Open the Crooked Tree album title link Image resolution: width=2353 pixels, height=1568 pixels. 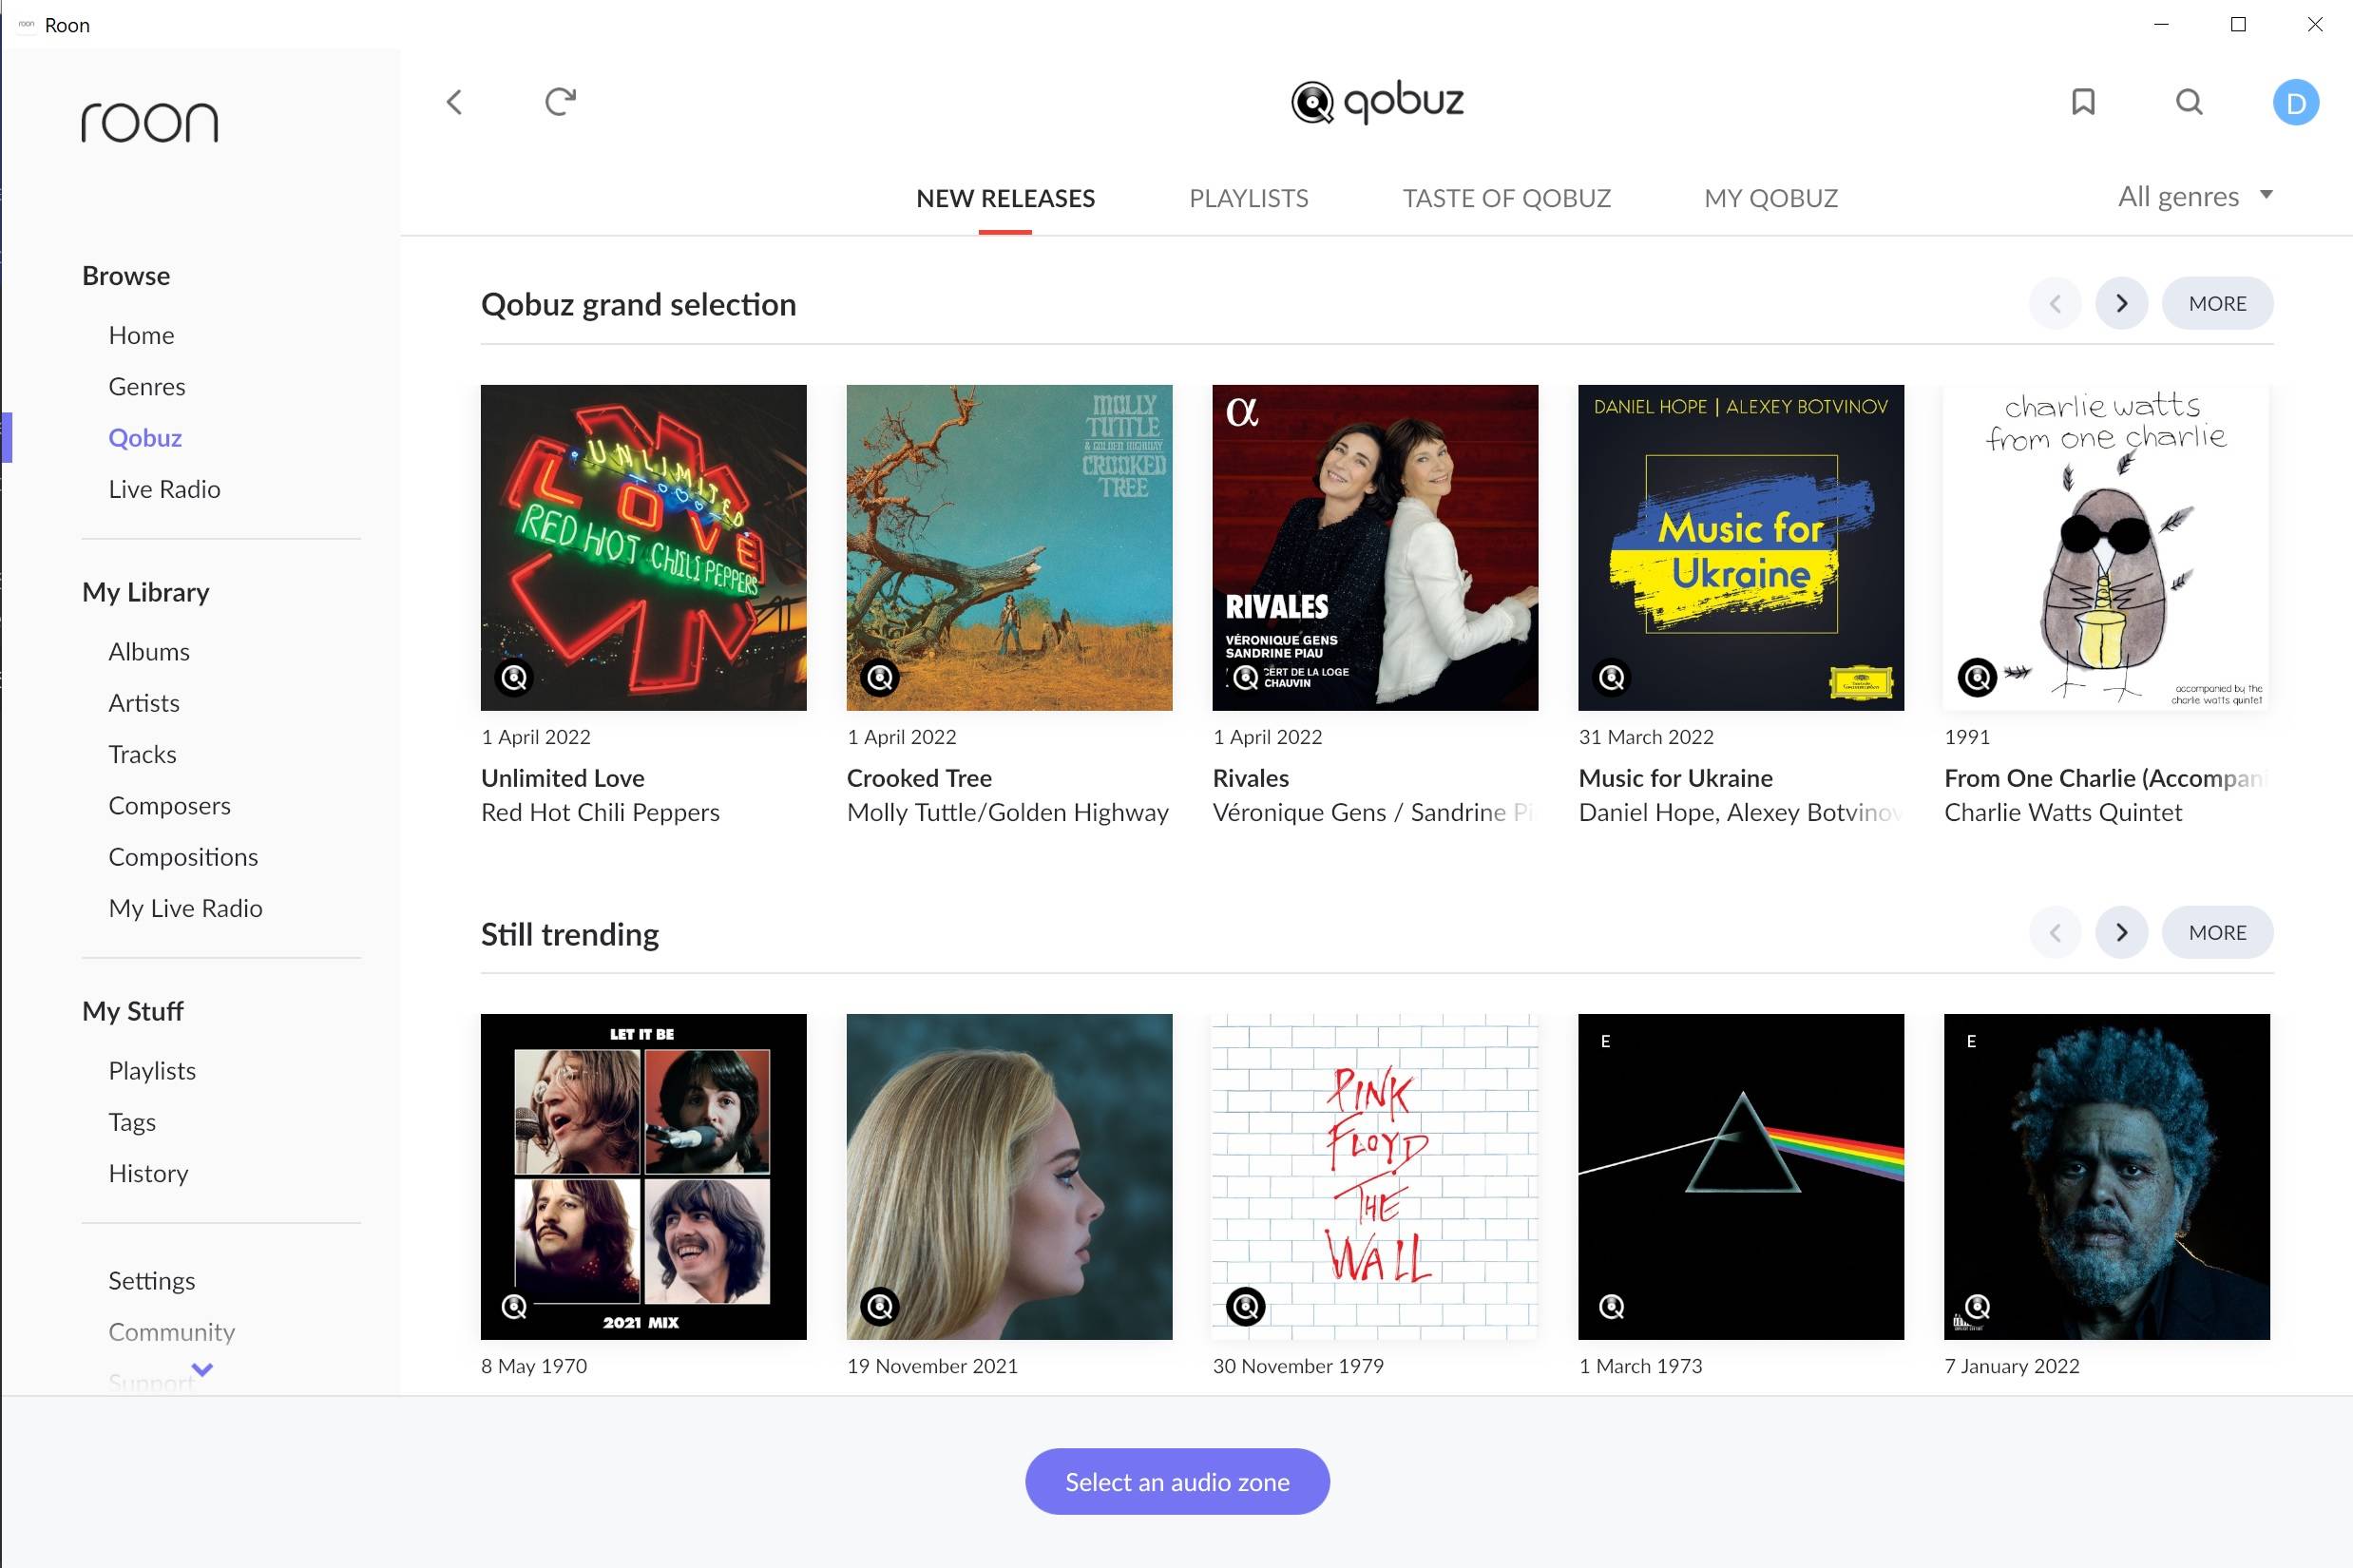[x=919, y=778]
